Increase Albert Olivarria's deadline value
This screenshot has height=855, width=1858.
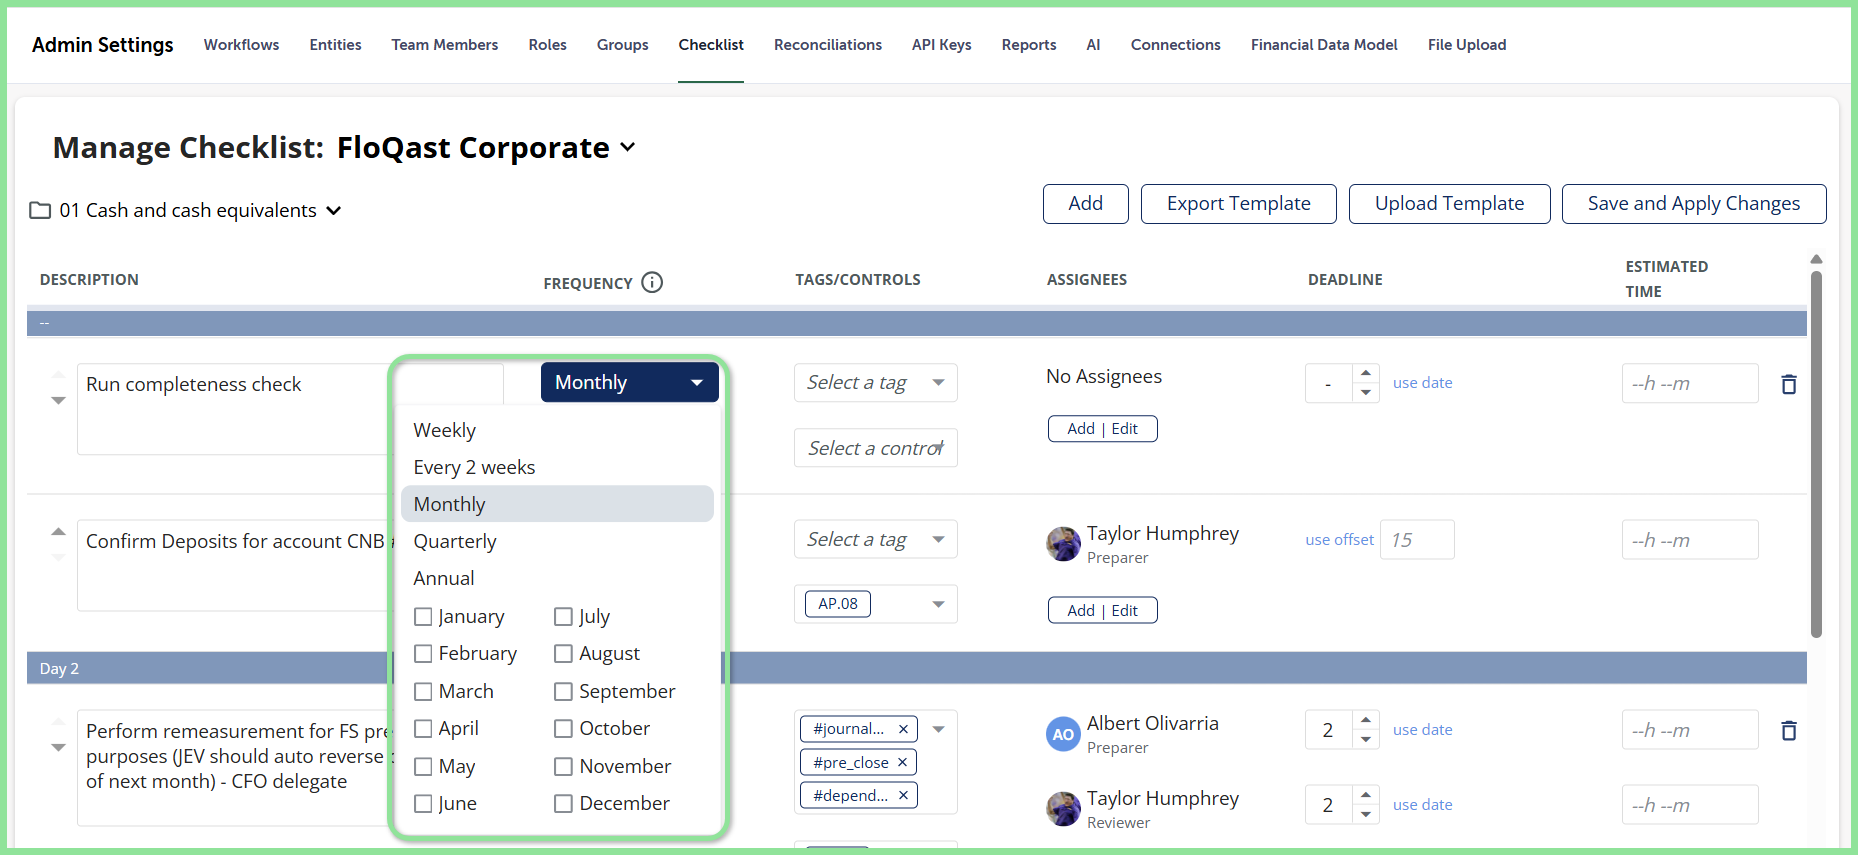coord(1366,720)
